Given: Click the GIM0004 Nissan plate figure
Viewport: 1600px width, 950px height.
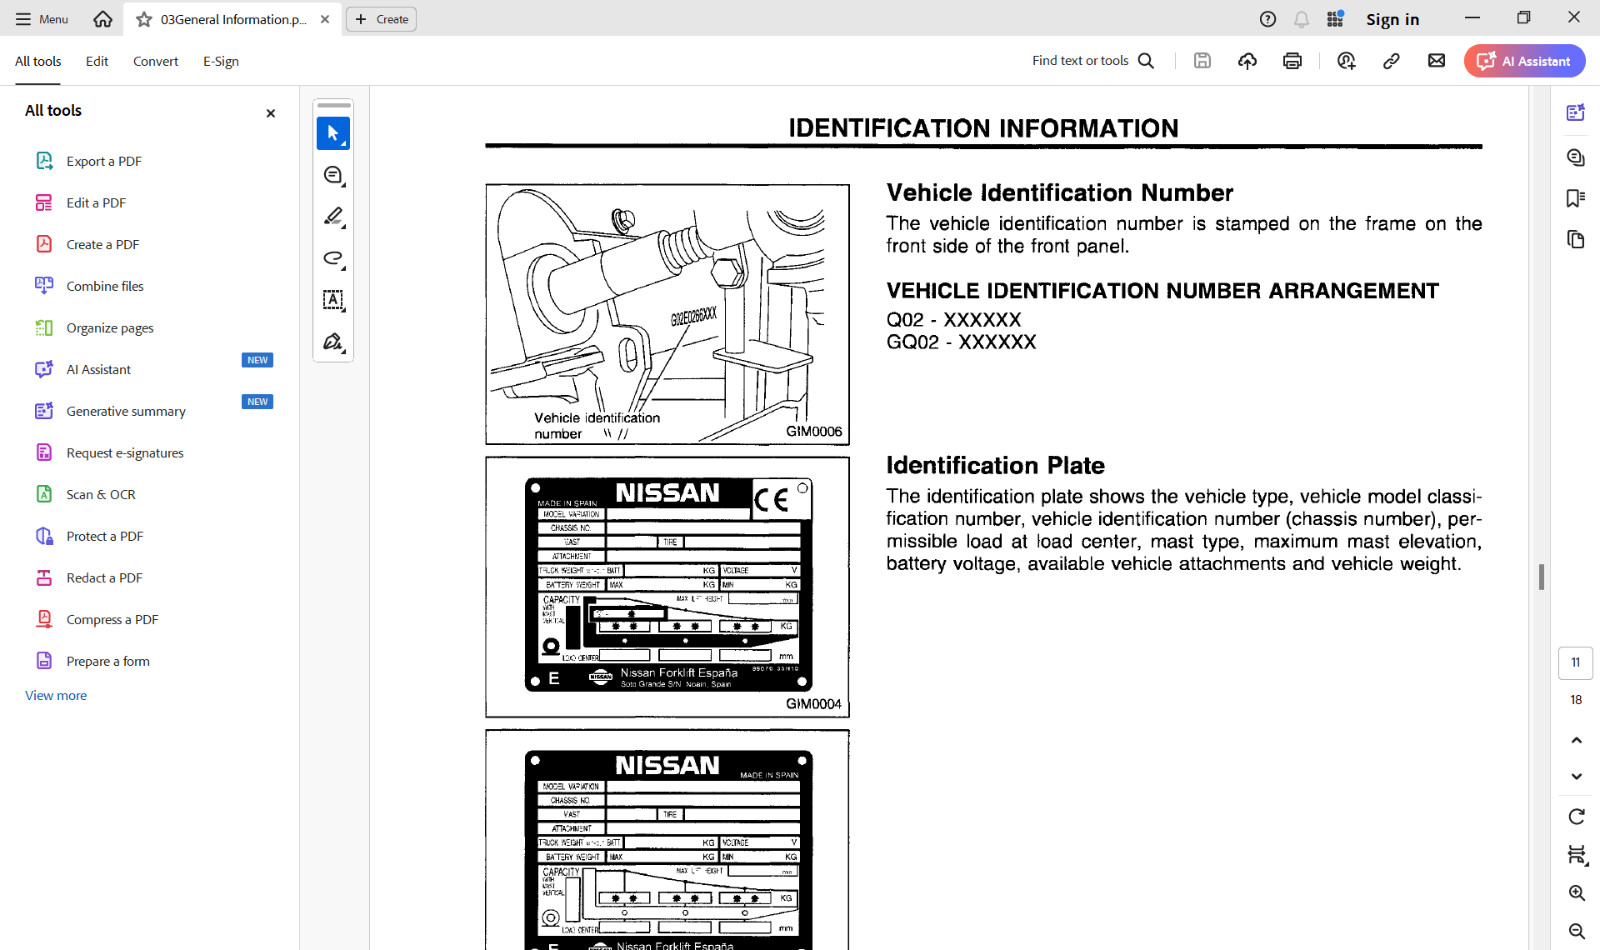Looking at the screenshot, I should [x=667, y=587].
